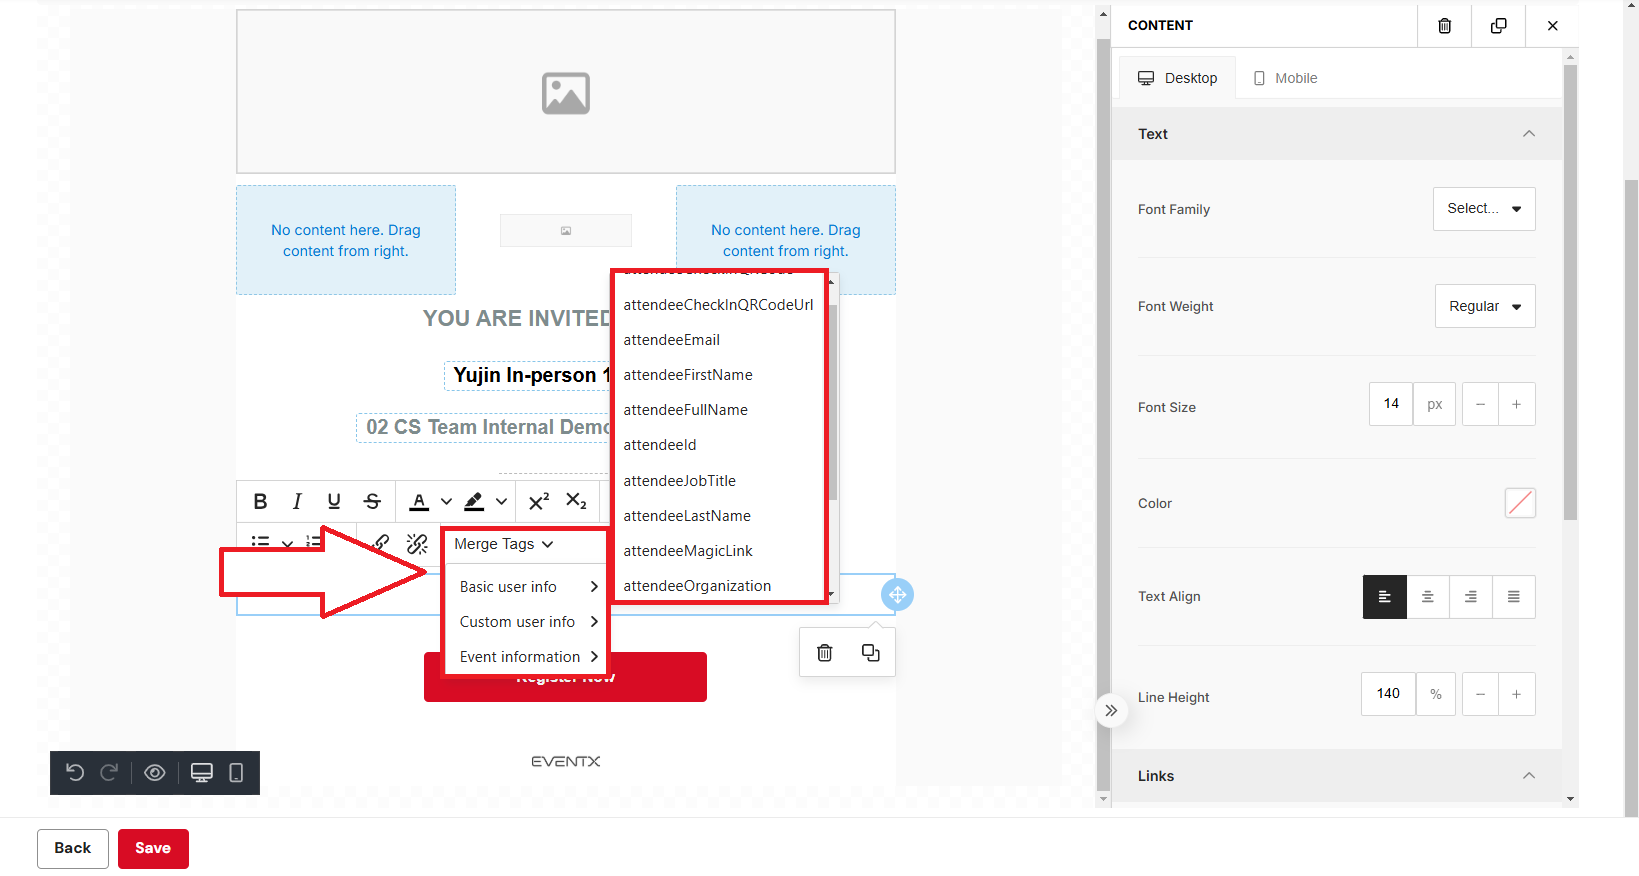The image size is (1639, 876).
Task: Duplicate content using copy icon in CONTENT header
Action: [x=1498, y=26]
